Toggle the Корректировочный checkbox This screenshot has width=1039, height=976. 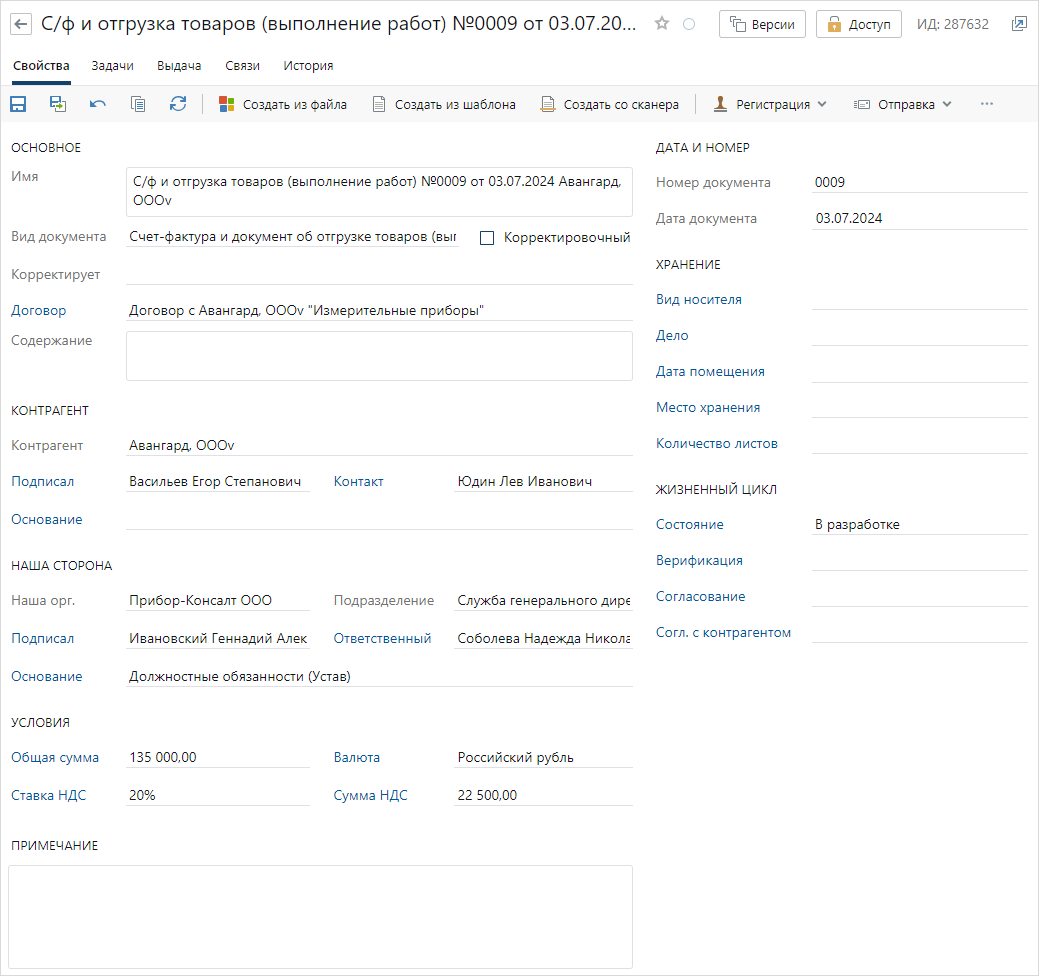pyautogui.click(x=488, y=238)
